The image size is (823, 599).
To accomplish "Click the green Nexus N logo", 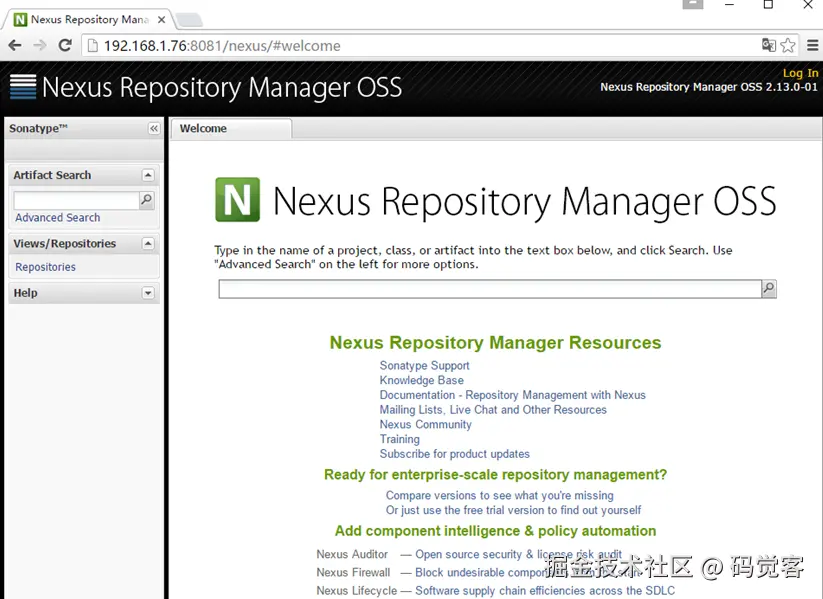I will click(x=237, y=199).
